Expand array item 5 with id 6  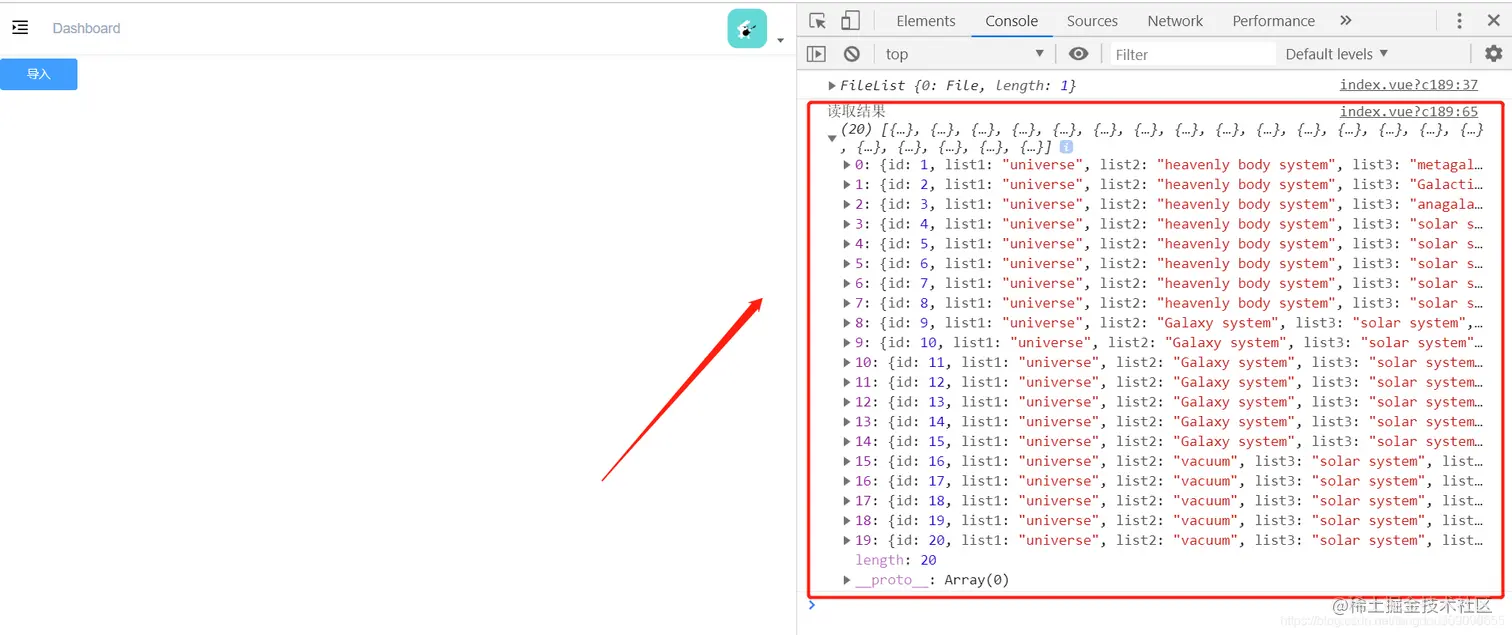click(x=848, y=264)
